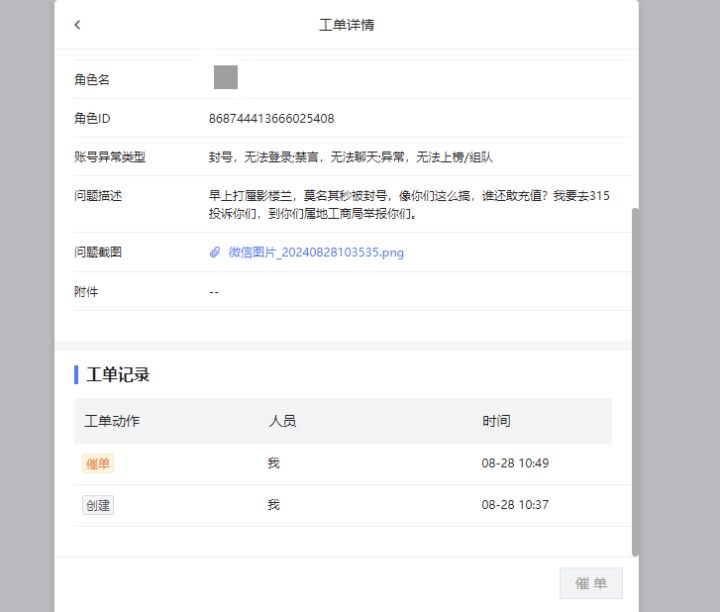Click the account abnormal type value text
Image resolution: width=720 pixels, height=612 pixels.
[x=351, y=157]
